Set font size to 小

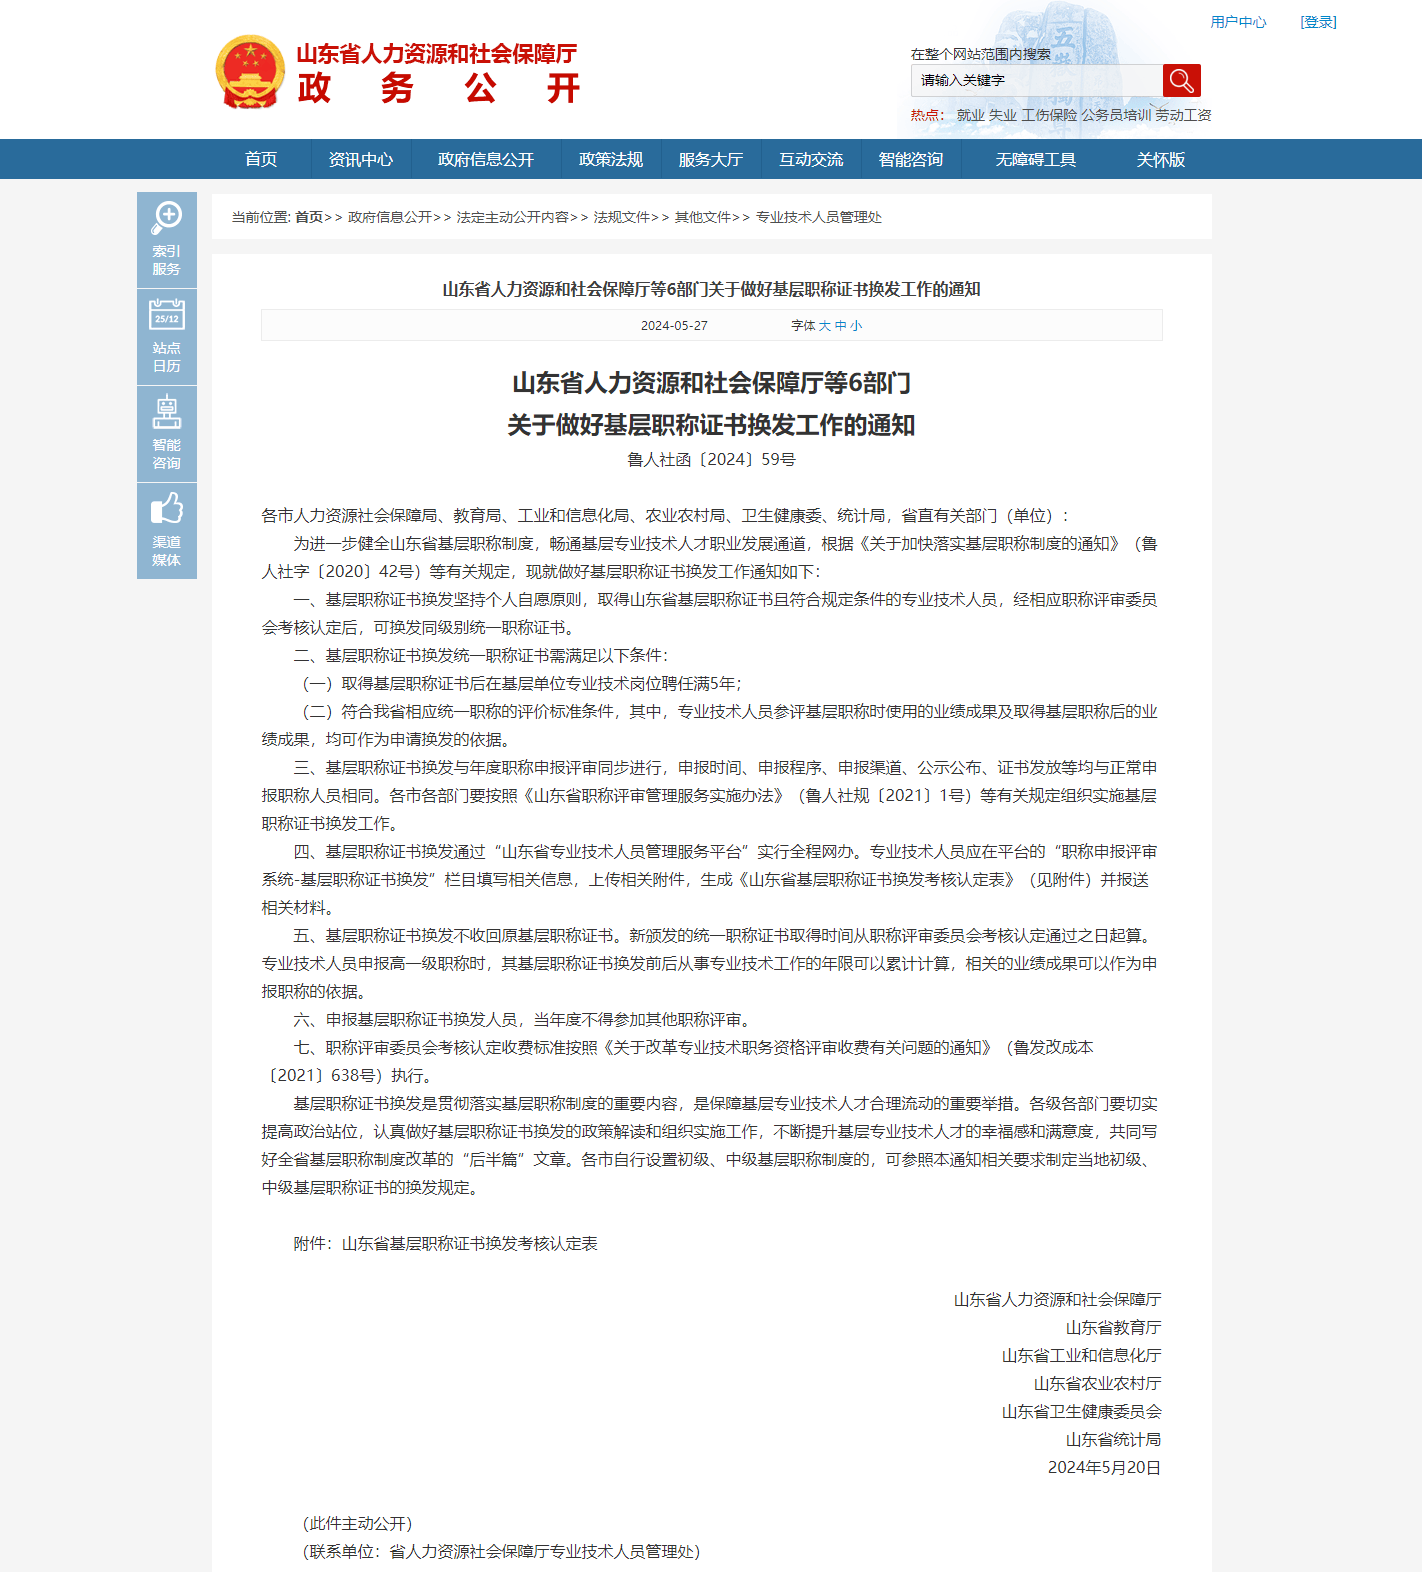point(856,326)
